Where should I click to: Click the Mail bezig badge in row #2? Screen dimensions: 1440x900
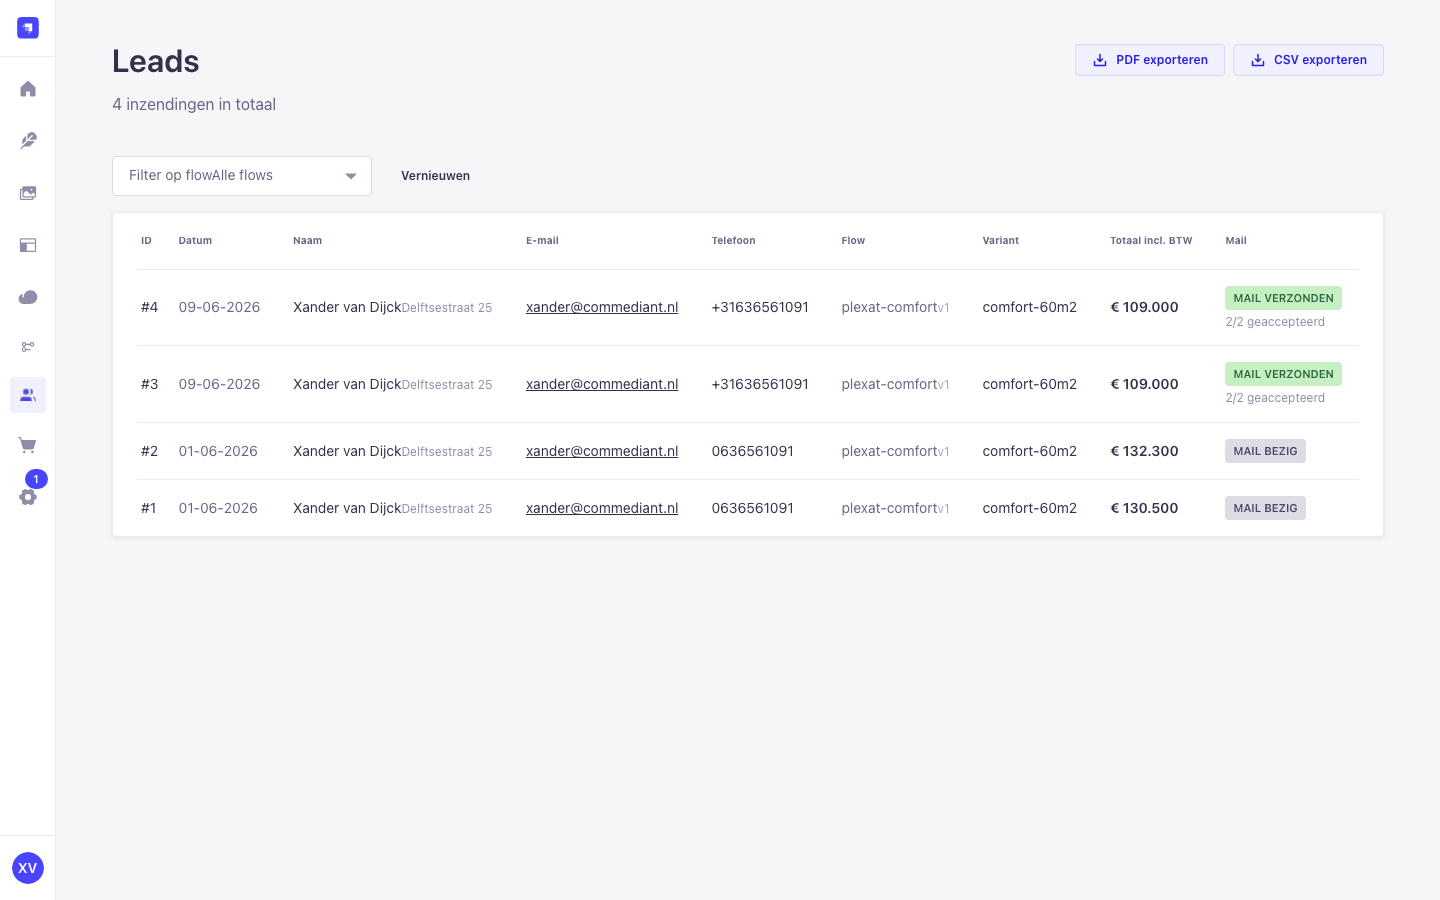click(x=1265, y=451)
